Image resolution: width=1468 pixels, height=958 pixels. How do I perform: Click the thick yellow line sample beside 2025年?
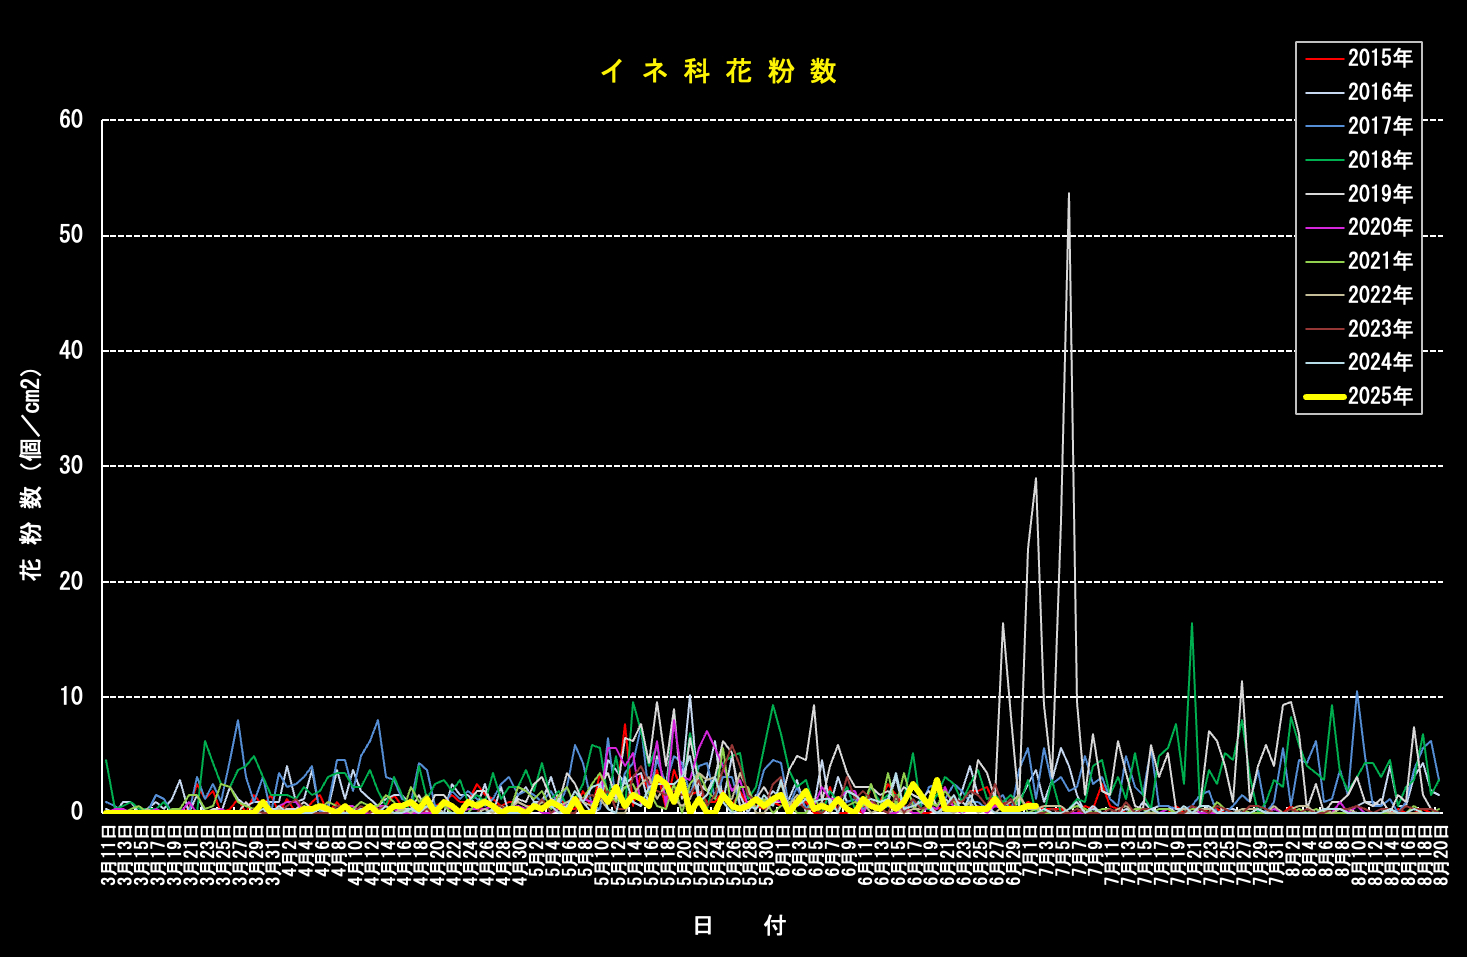1324,397
